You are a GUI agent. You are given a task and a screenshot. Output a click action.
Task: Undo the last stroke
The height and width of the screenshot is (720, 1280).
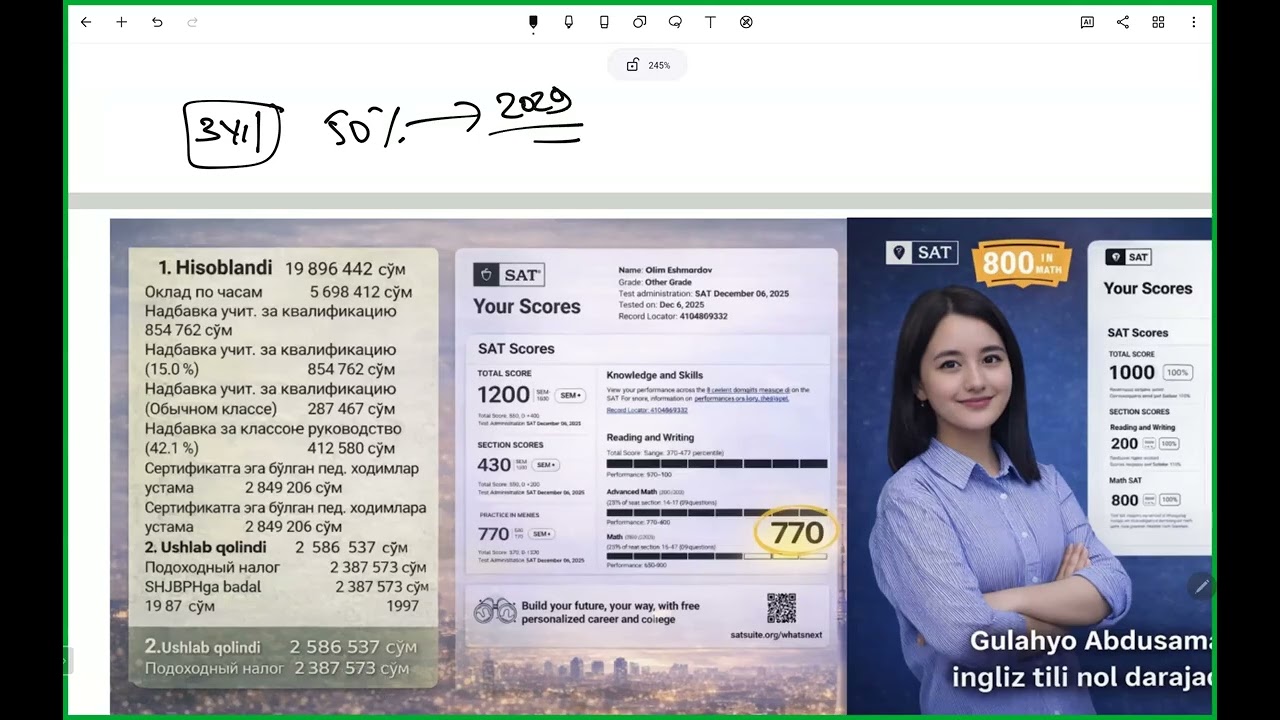[157, 22]
